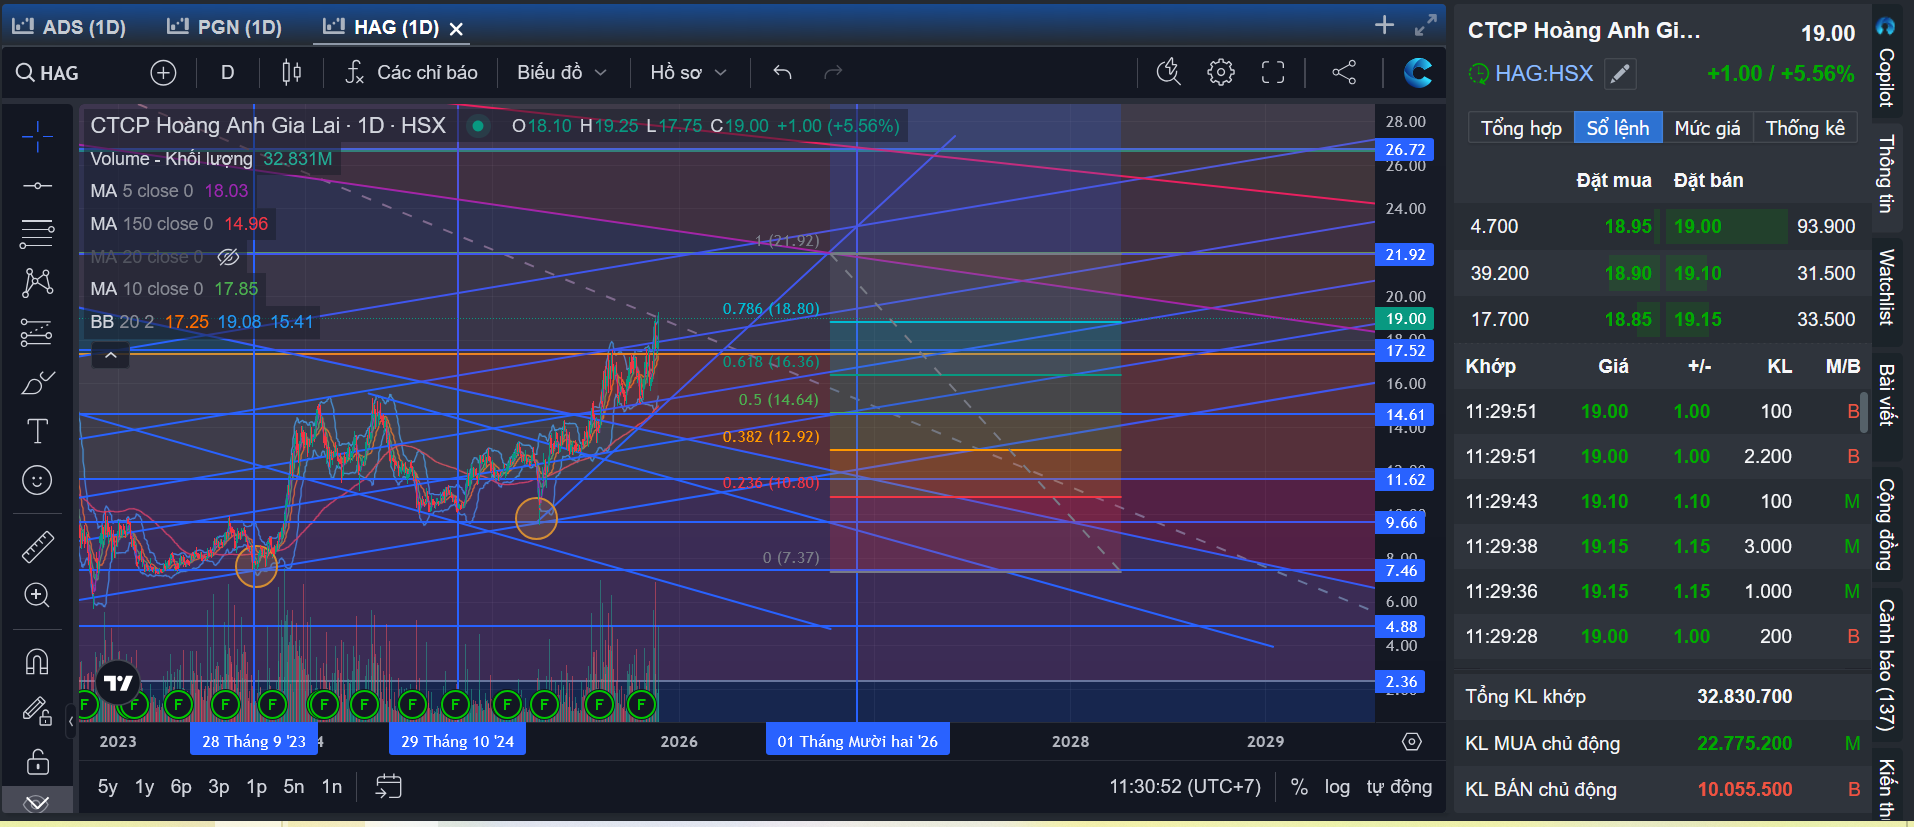Switch to the ADS (1D) chart tab
Image resolution: width=1914 pixels, height=827 pixels.
[69, 27]
